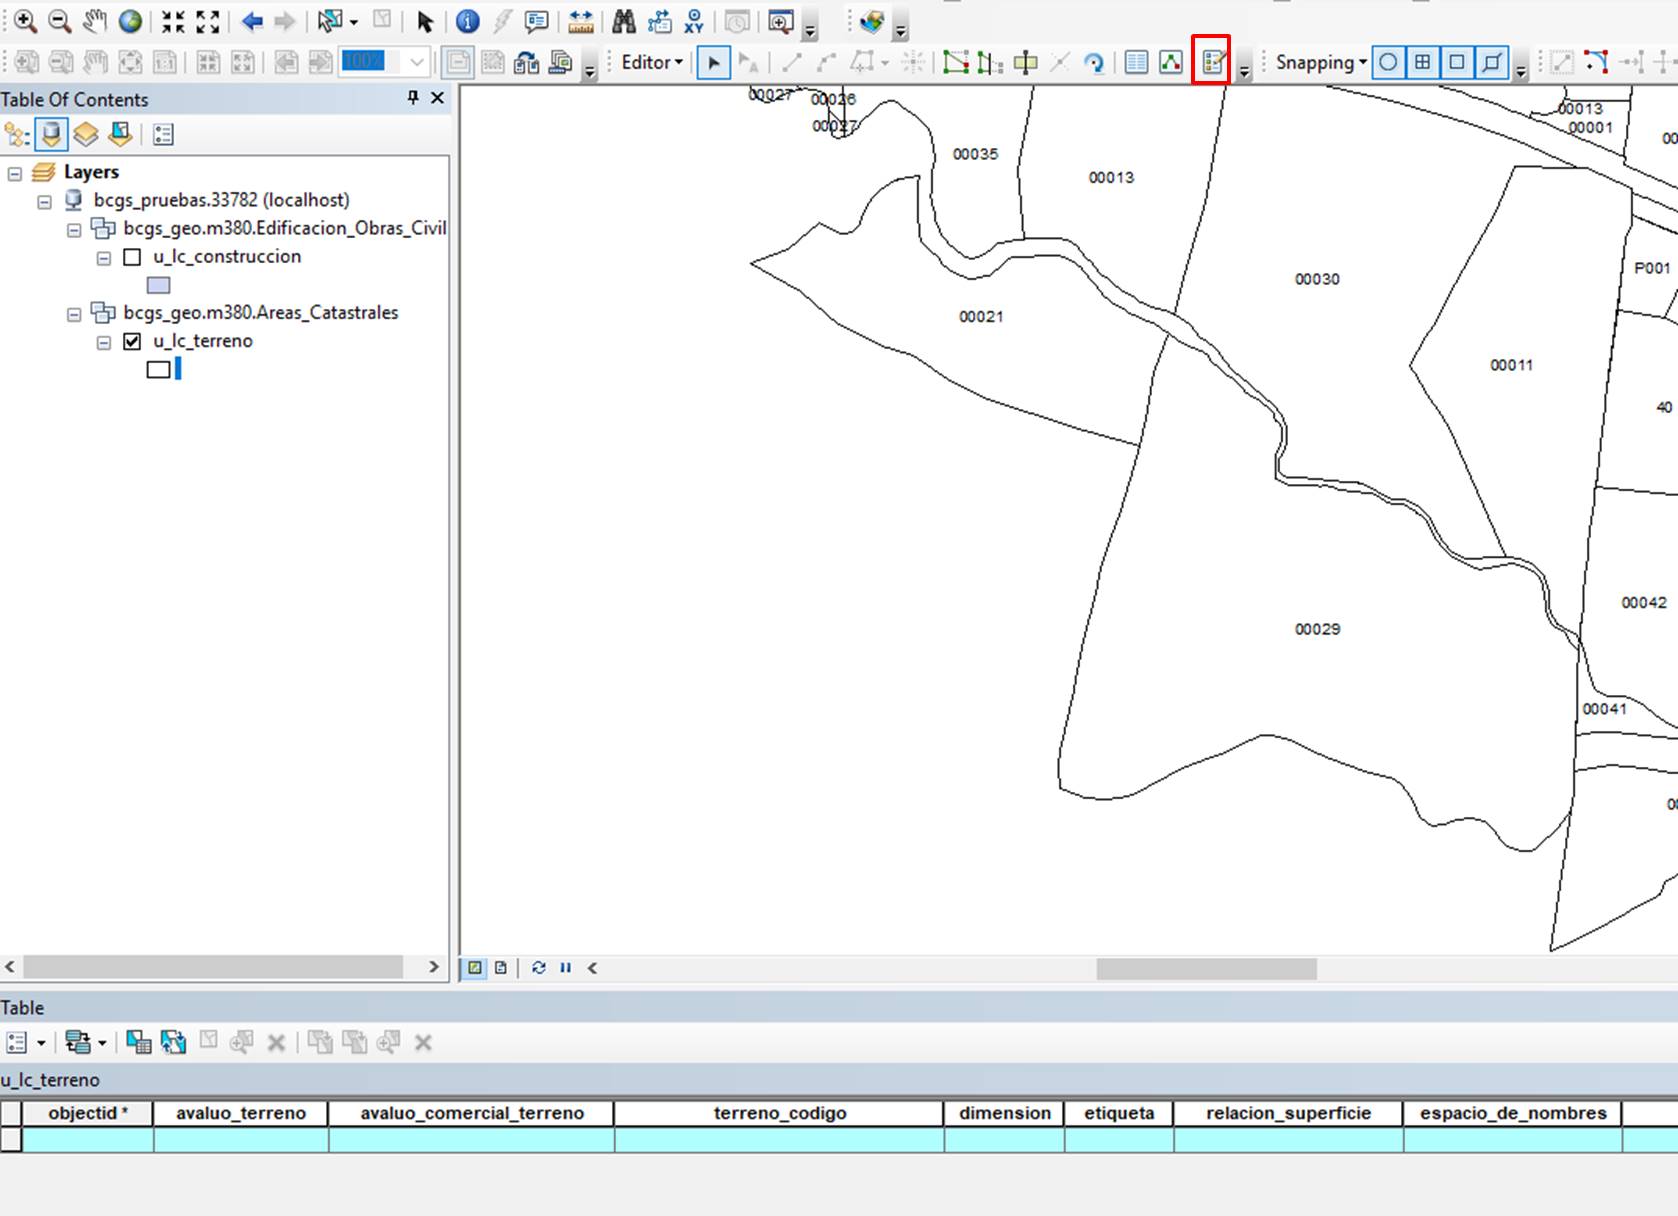Open the Snapping dropdown menu

[x=1321, y=62]
